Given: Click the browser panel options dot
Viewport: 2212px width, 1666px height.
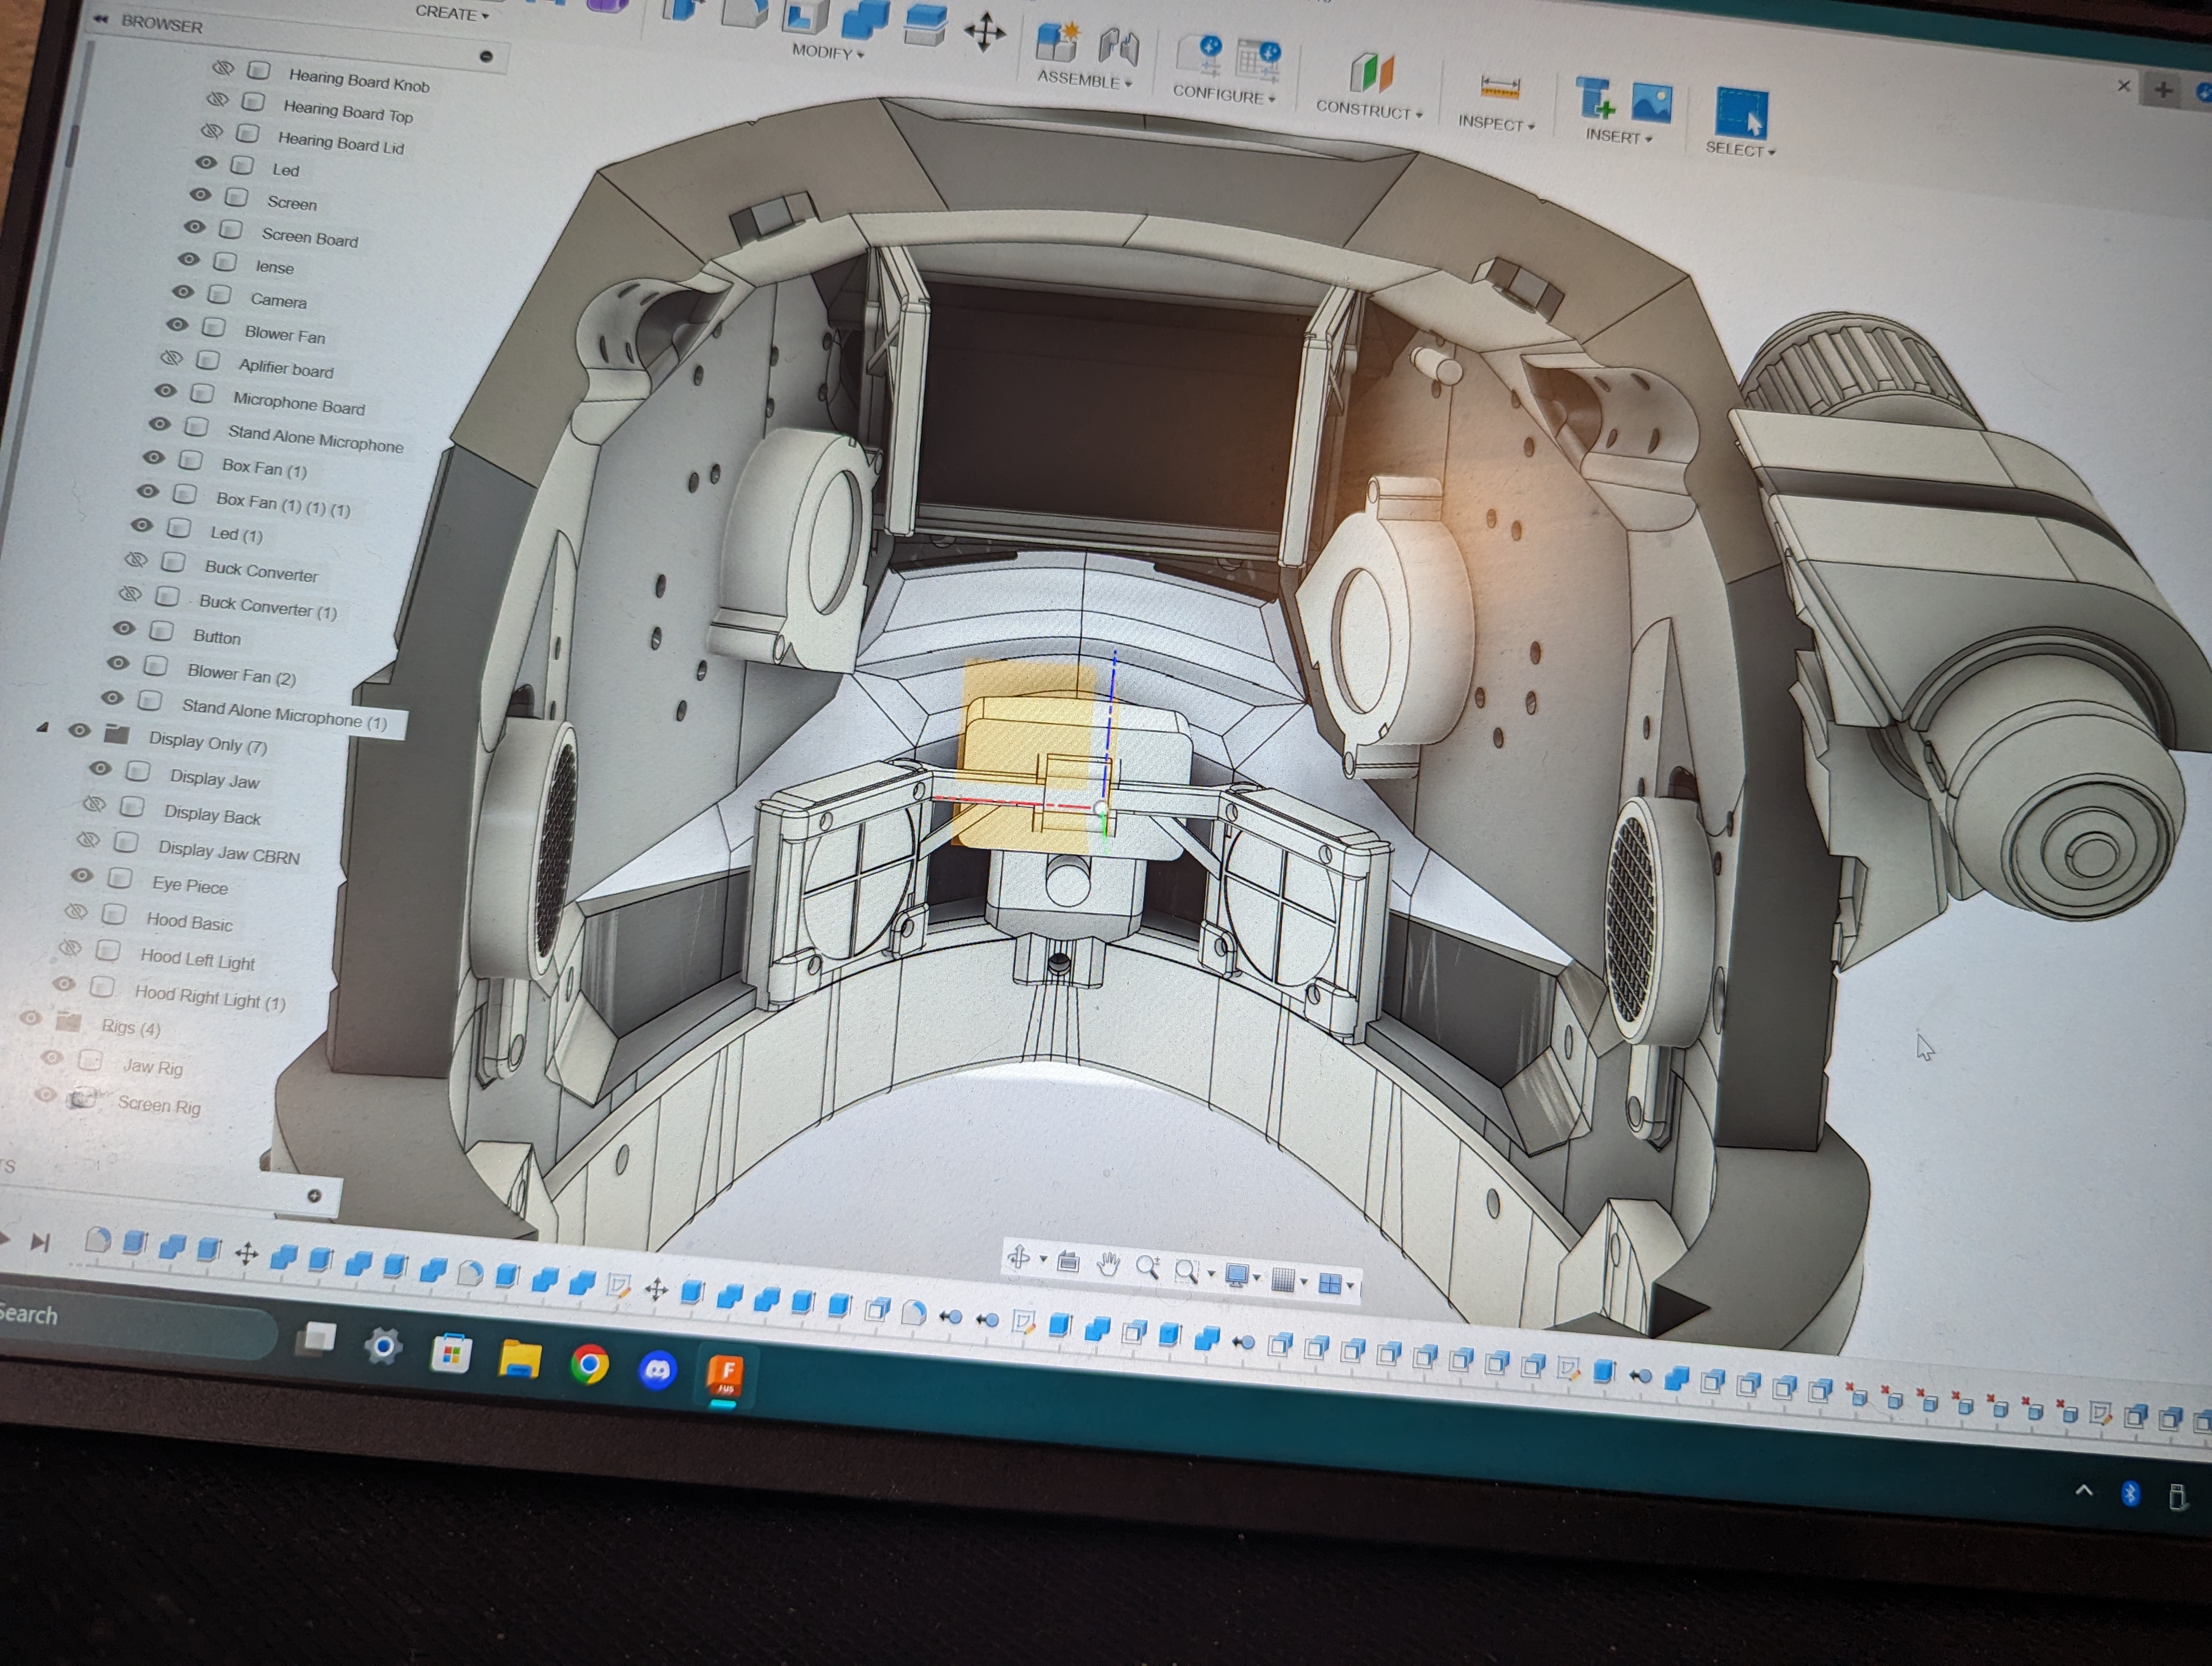Looking at the screenshot, I should click(486, 56).
